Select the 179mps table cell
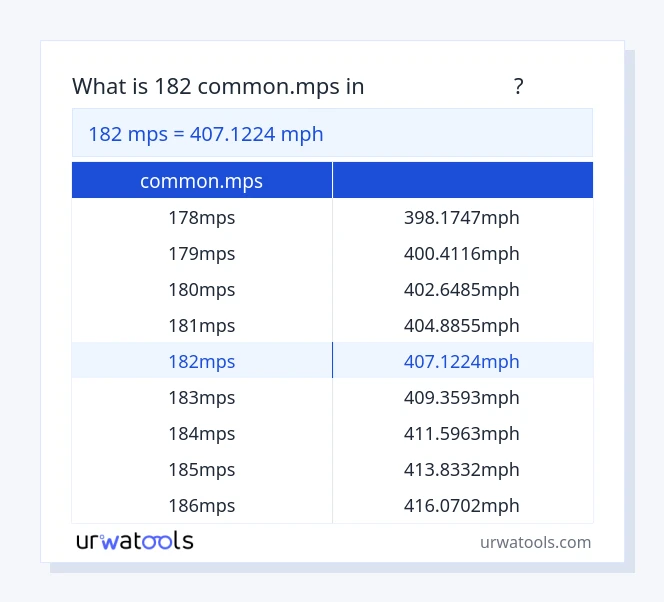 click(201, 254)
